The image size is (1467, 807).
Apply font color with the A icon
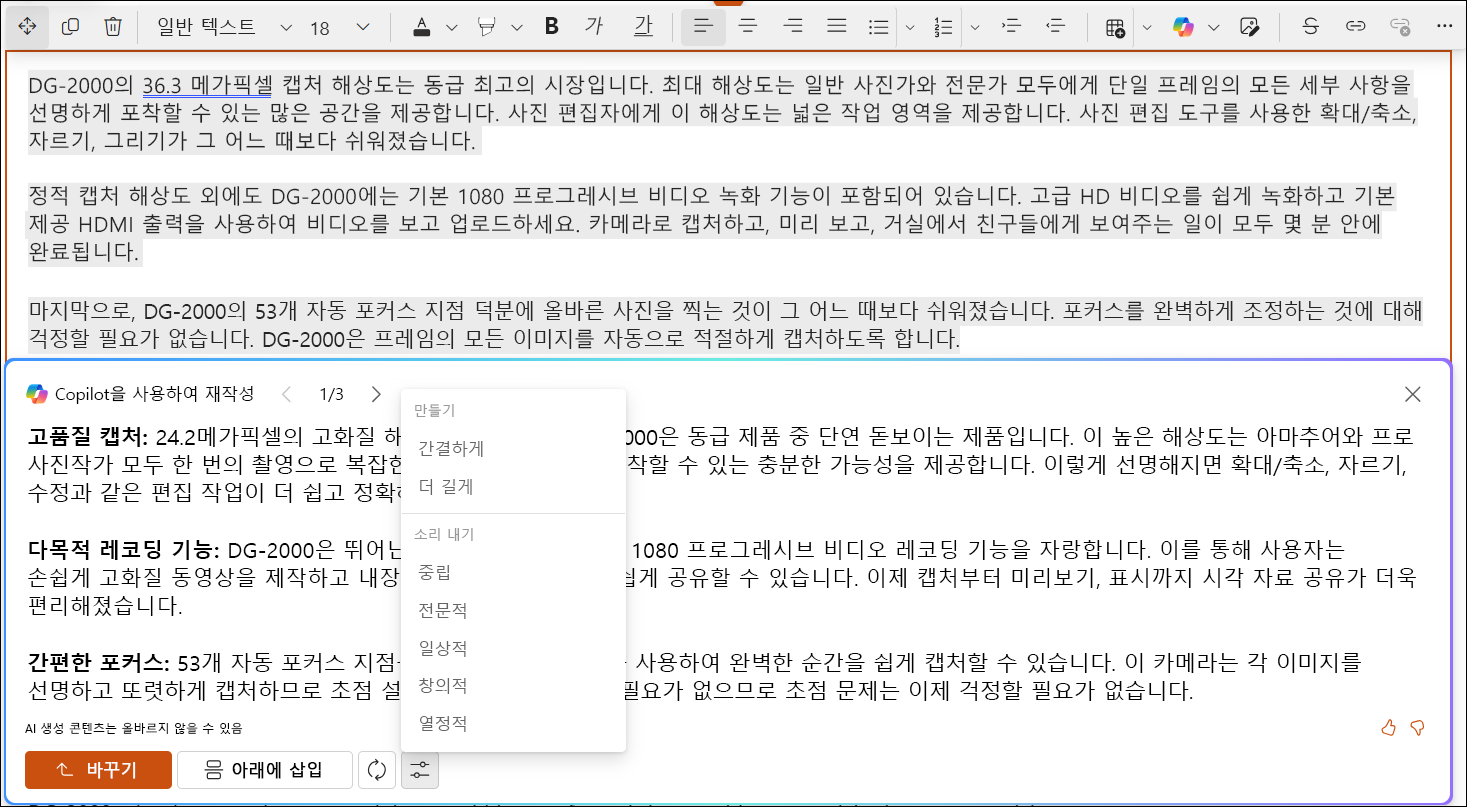pyautogui.click(x=422, y=27)
